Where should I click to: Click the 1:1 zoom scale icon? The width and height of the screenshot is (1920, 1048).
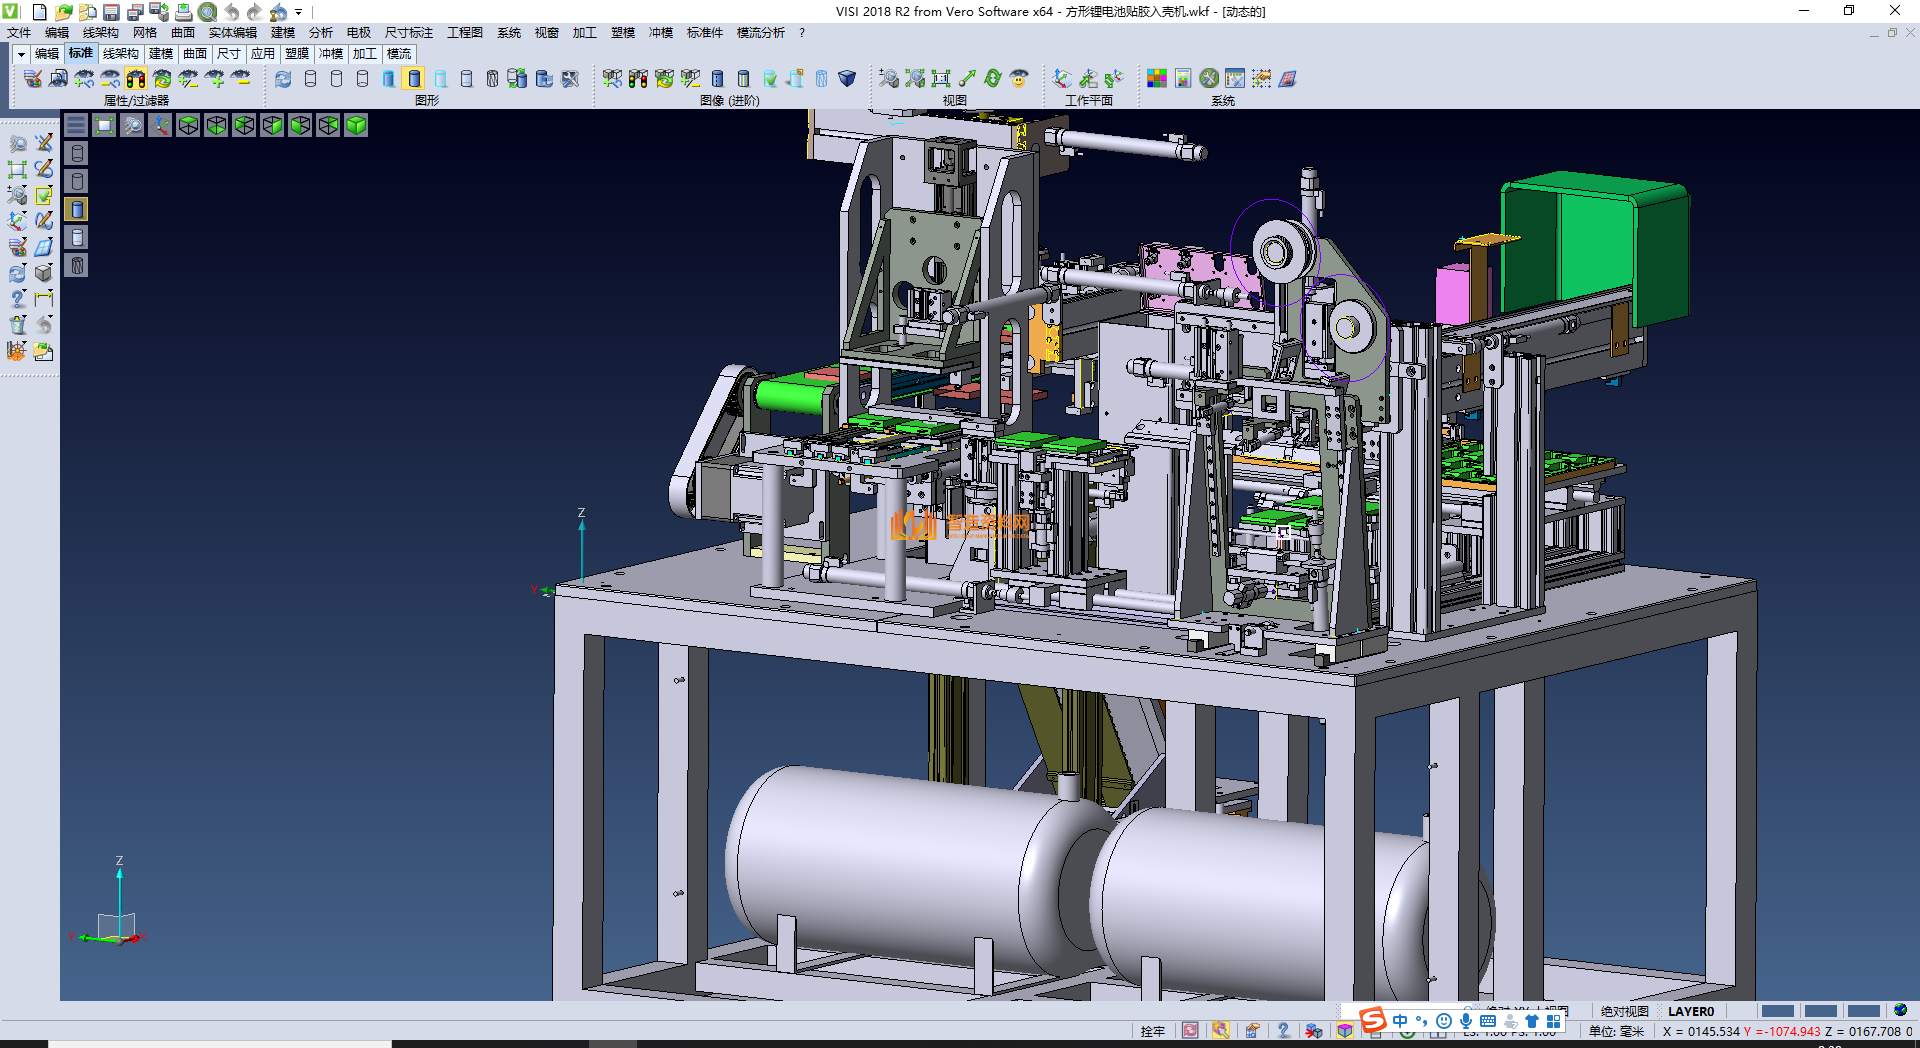click(940, 79)
